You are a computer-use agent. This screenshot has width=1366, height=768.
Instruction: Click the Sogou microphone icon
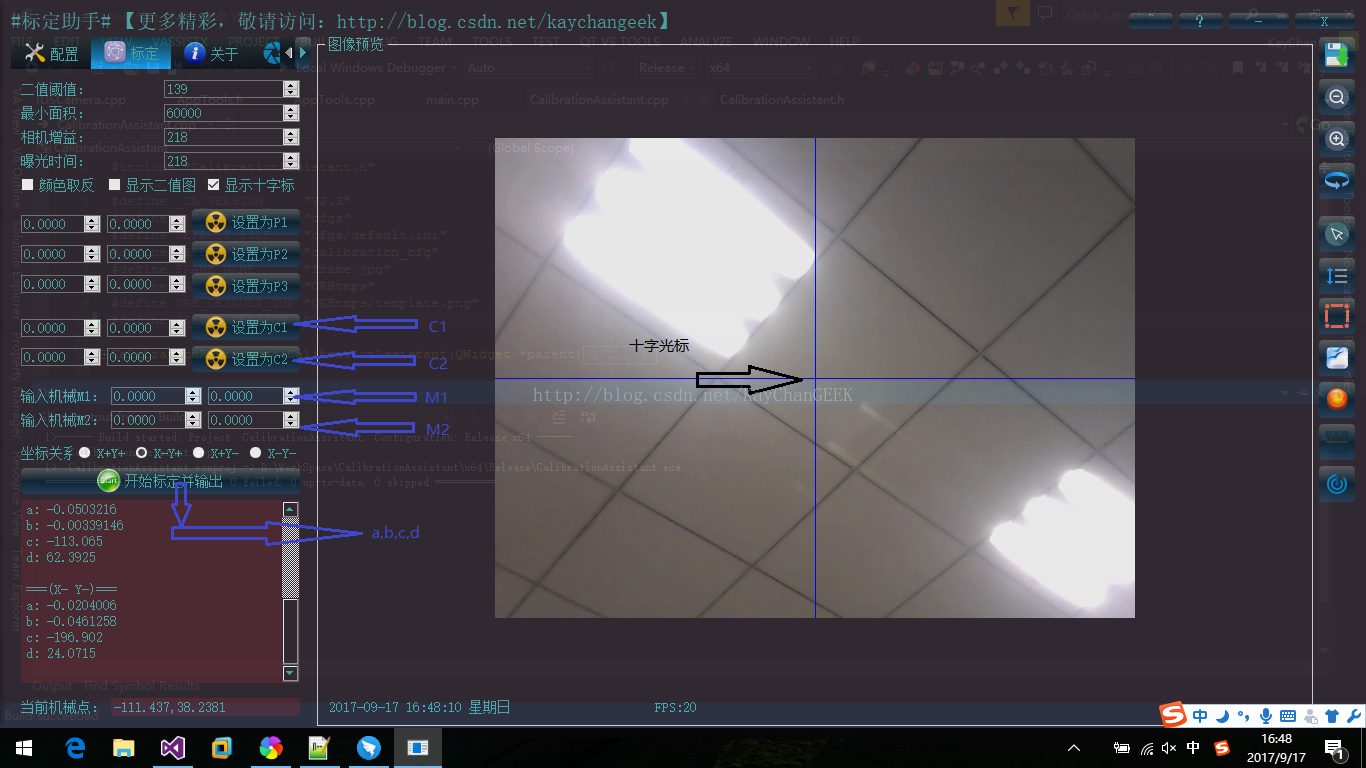(1266, 715)
